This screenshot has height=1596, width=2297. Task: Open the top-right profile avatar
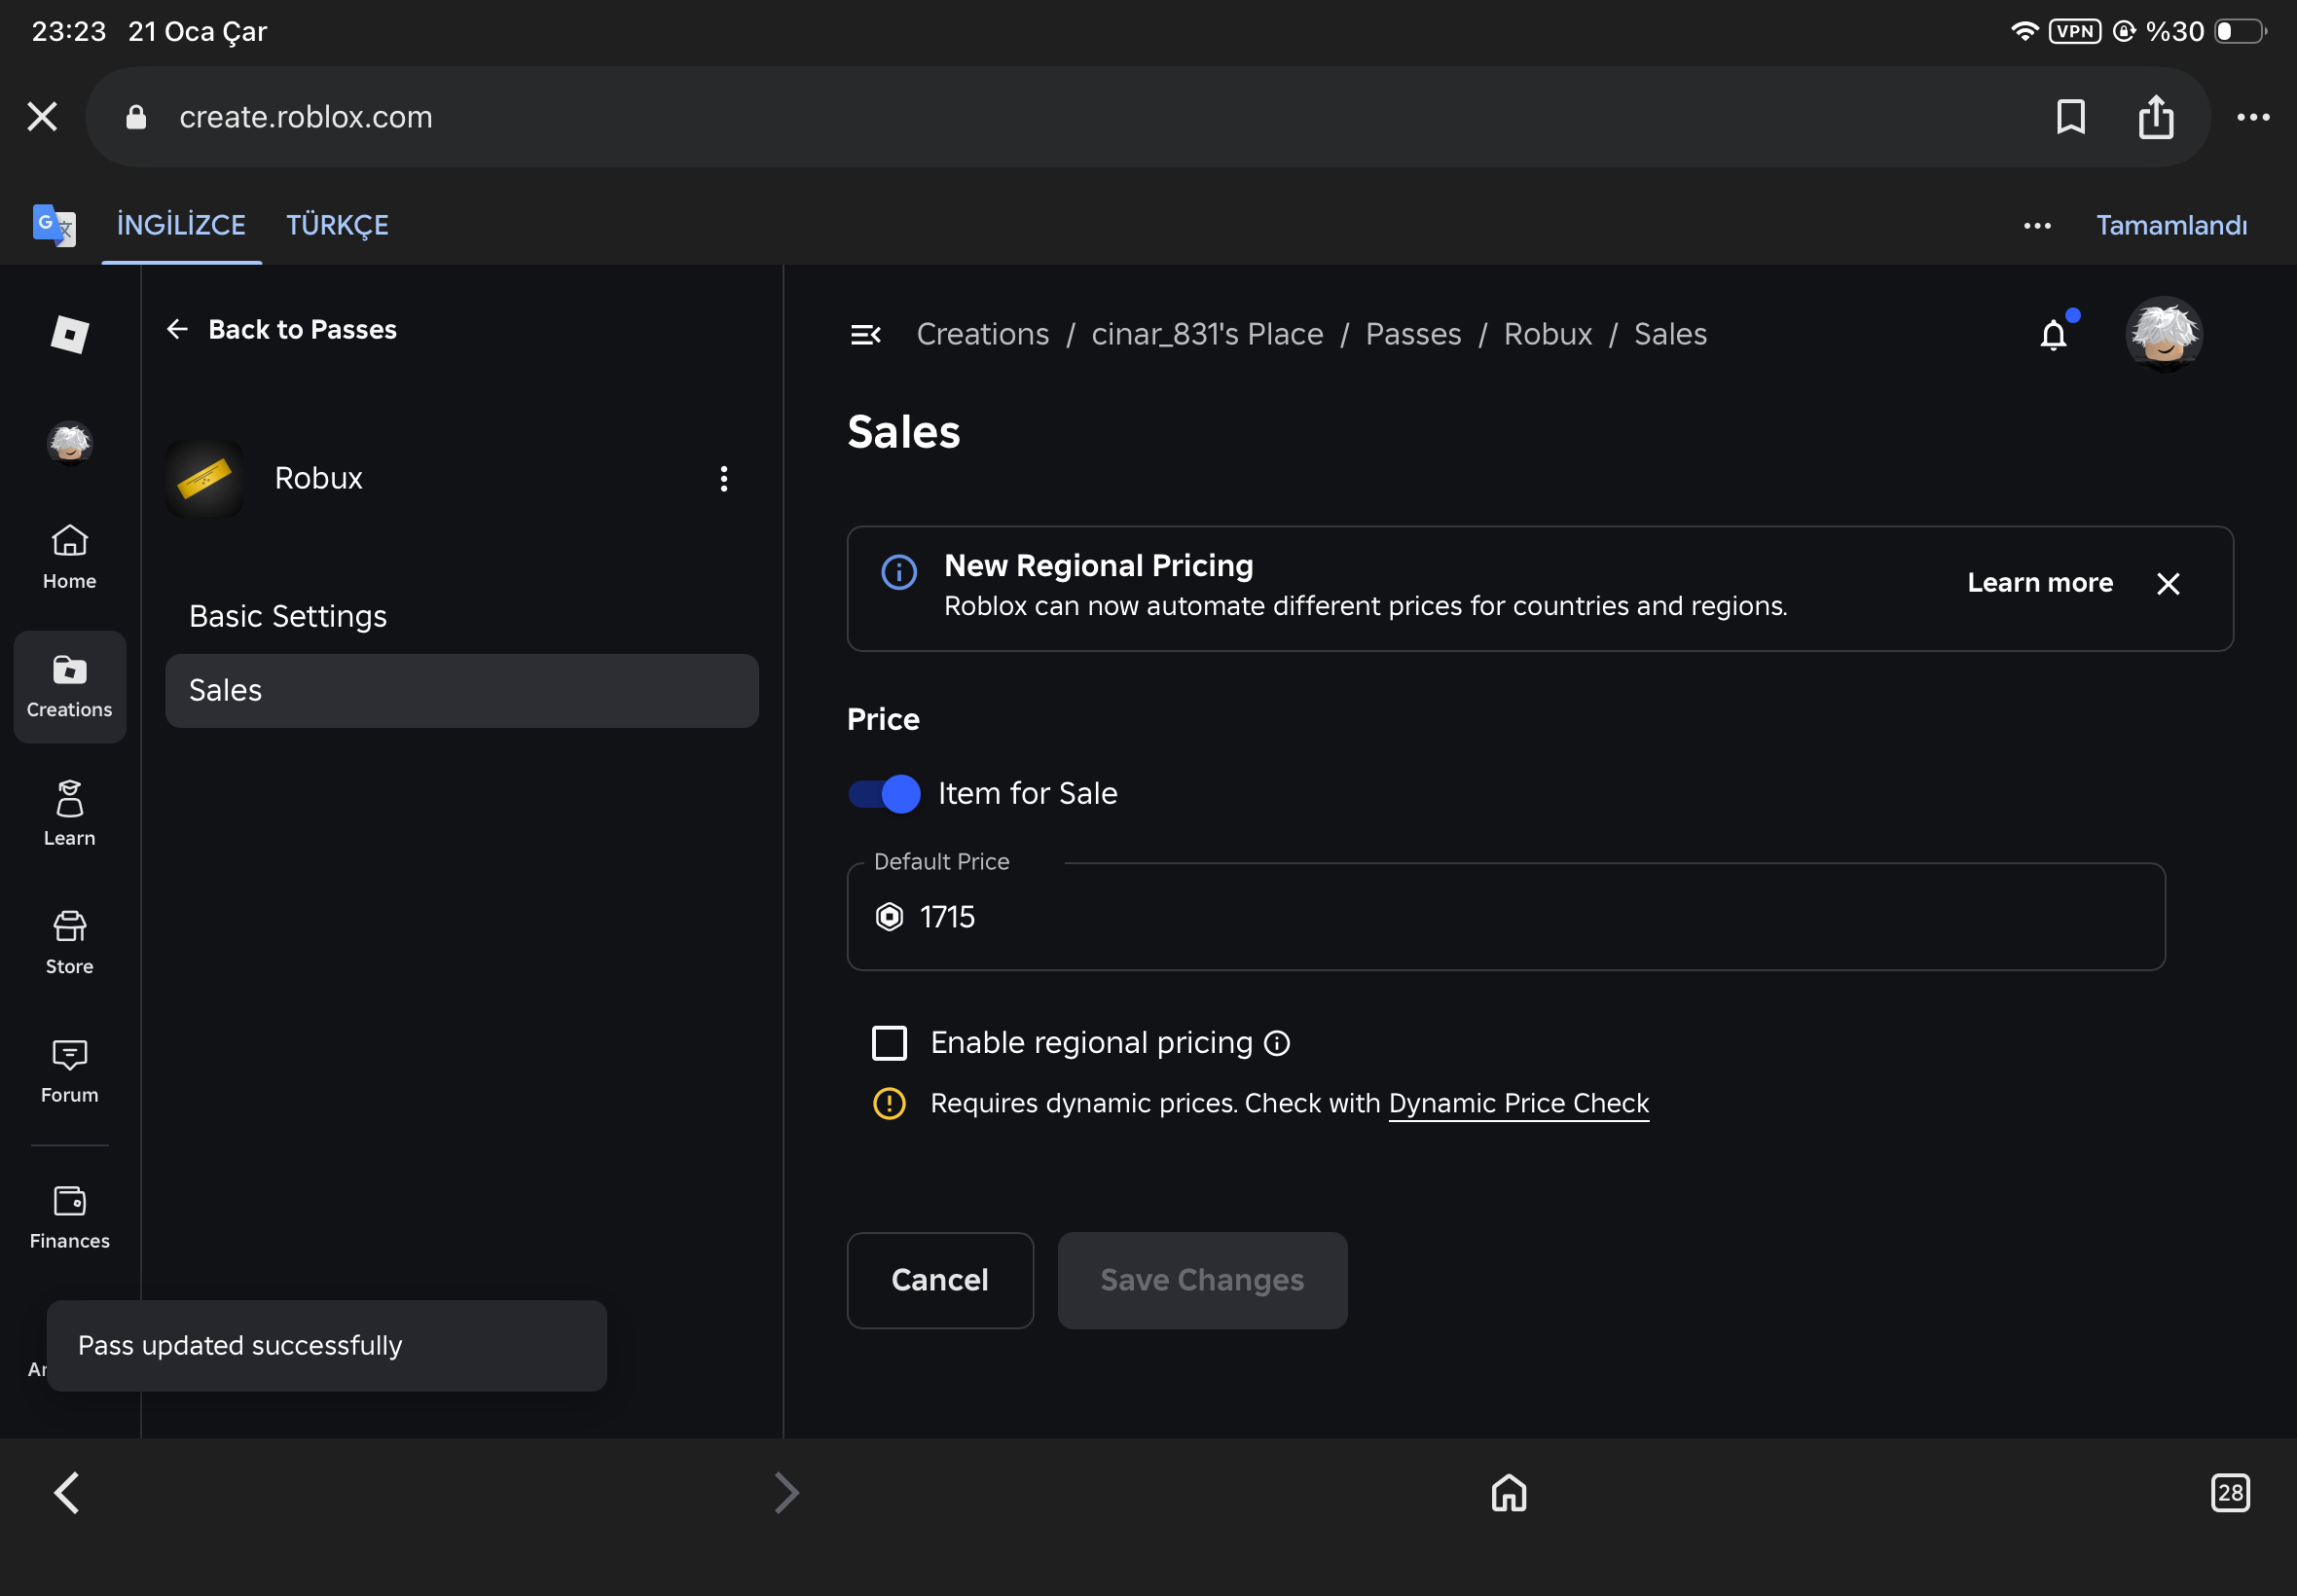point(2164,335)
